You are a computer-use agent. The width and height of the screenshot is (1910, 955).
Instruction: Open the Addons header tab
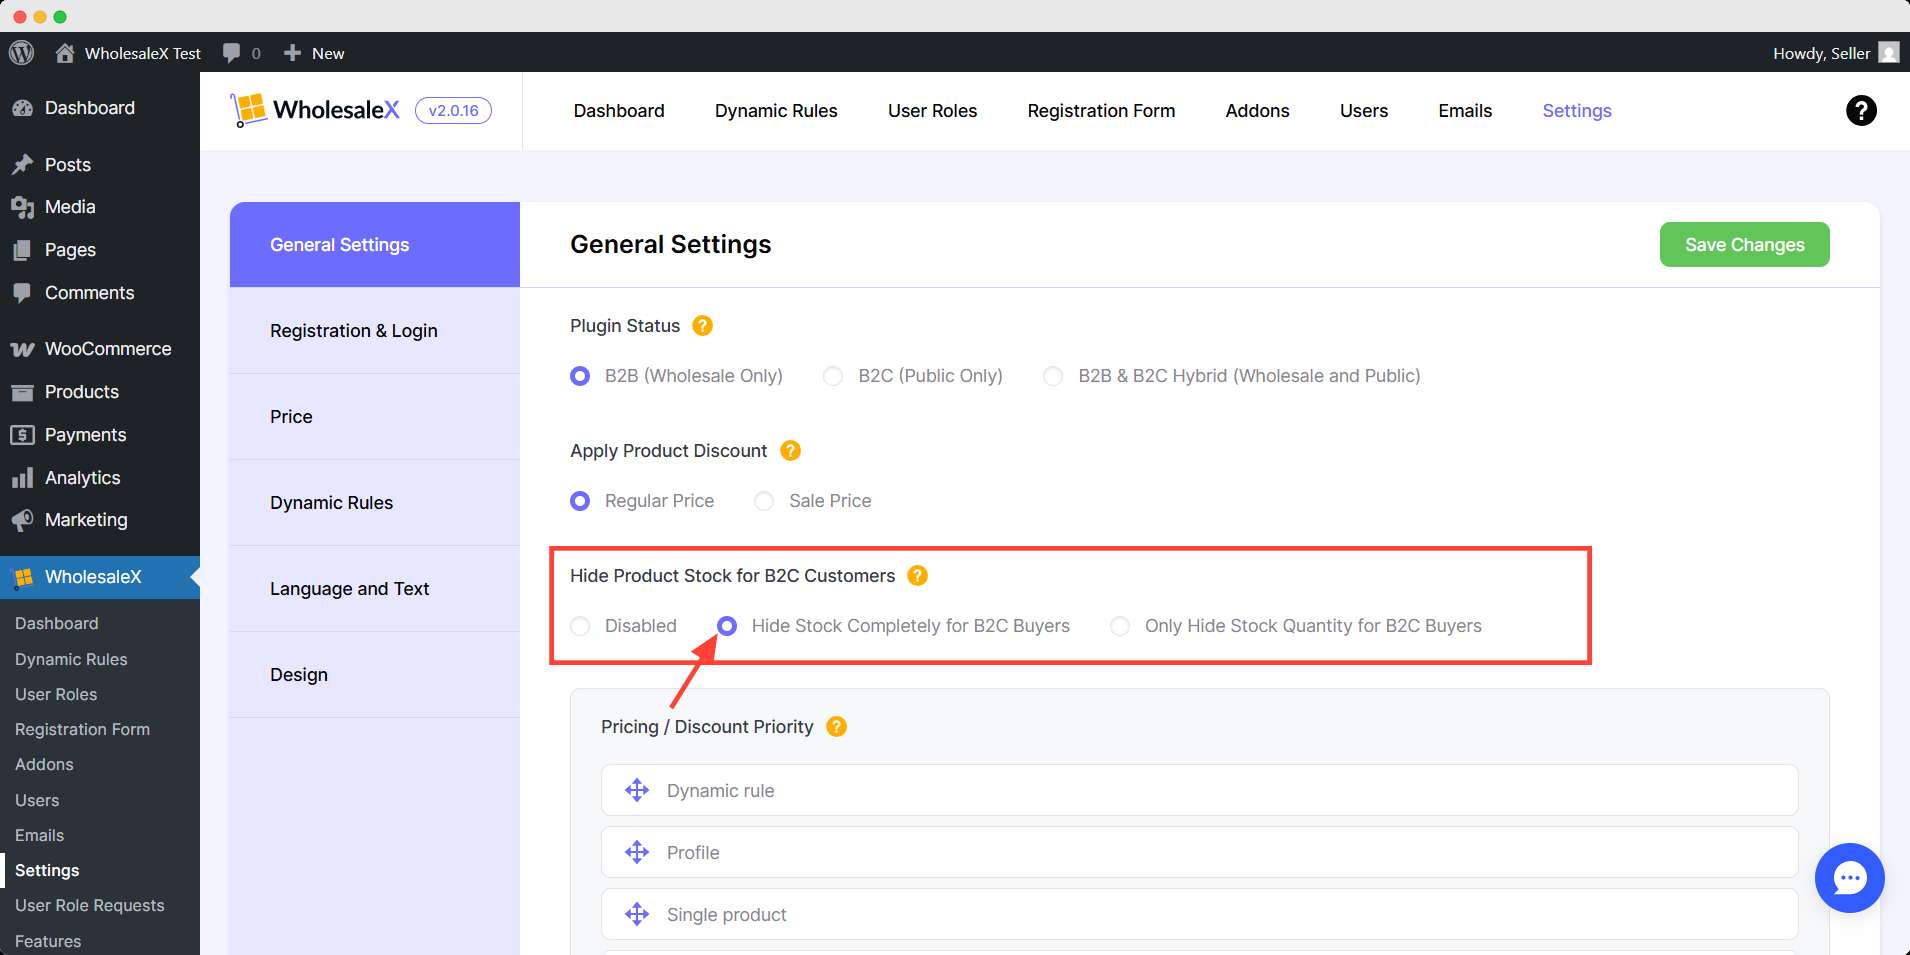click(x=1257, y=111)
